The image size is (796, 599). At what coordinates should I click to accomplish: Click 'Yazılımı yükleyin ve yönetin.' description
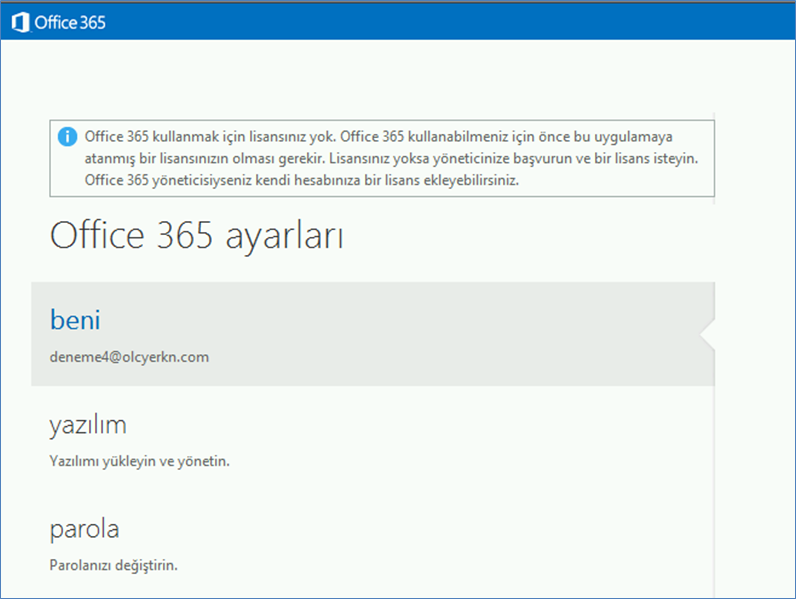click(x=140, y=461)
